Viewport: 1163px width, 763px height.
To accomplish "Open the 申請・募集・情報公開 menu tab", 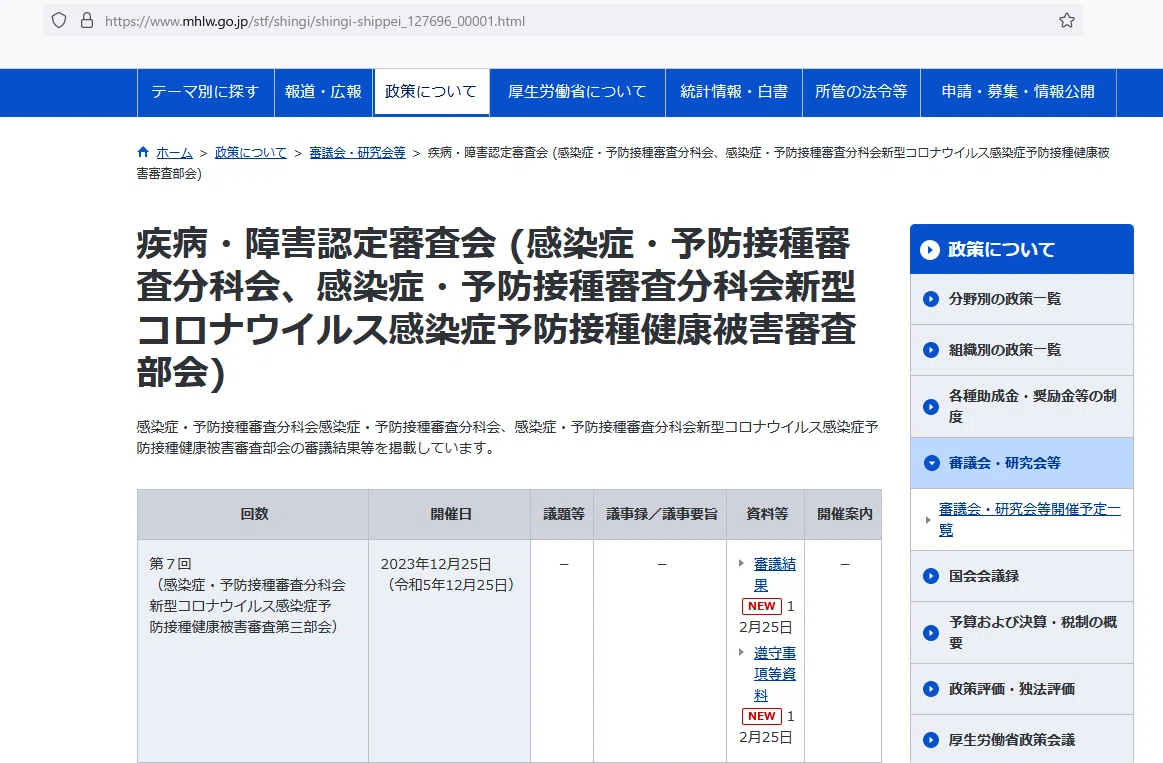I will point(1018,92).
